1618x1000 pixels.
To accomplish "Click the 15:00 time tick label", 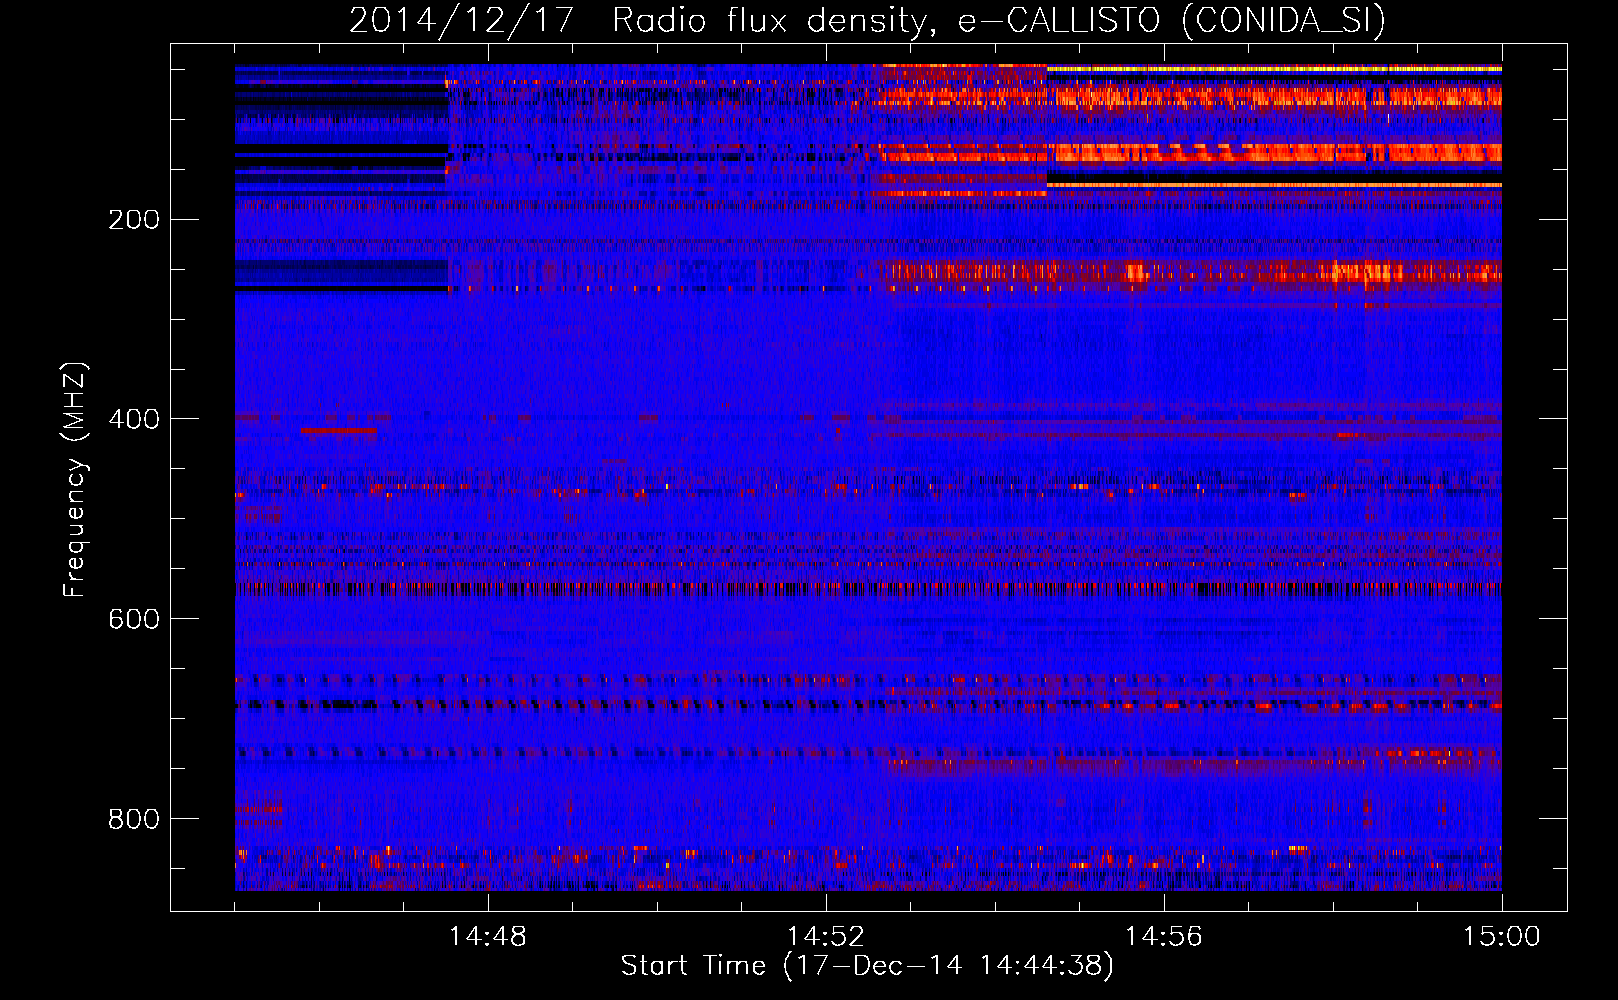I will pos(1502,936).
